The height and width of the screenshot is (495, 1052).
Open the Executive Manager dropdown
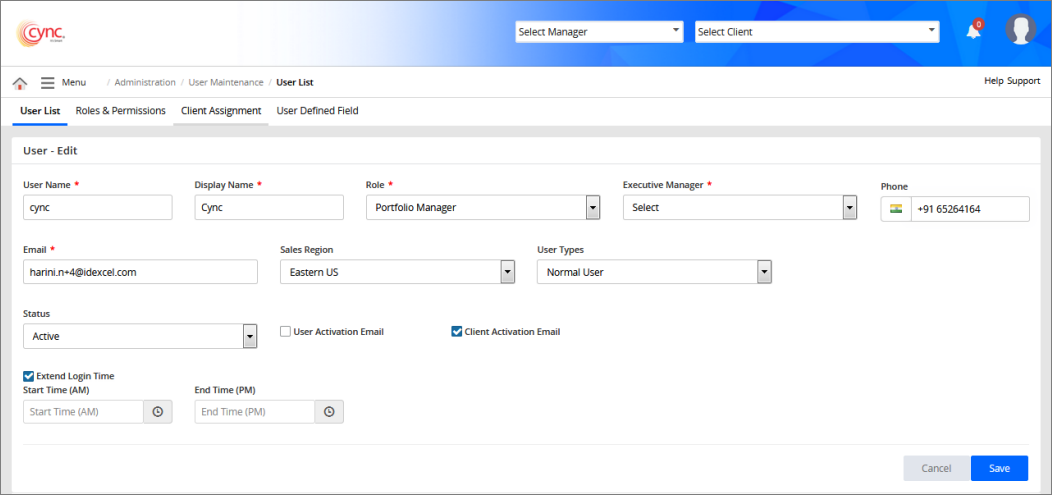pos(849,208)
